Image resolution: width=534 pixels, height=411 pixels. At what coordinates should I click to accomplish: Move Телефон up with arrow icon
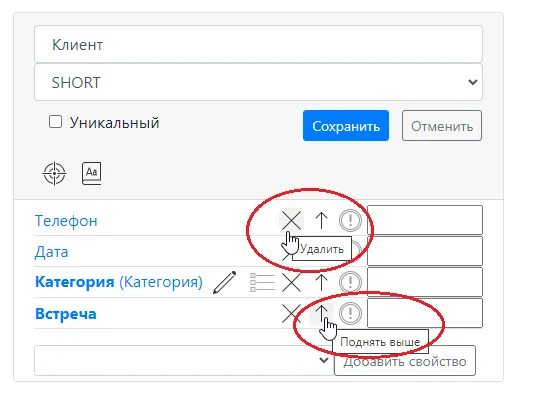321,220
